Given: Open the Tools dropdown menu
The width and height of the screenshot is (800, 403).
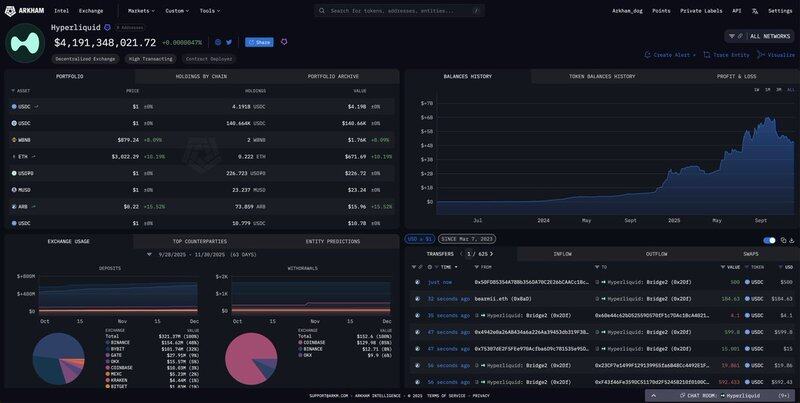Looking at the screenshot, I should coord(210,10).
